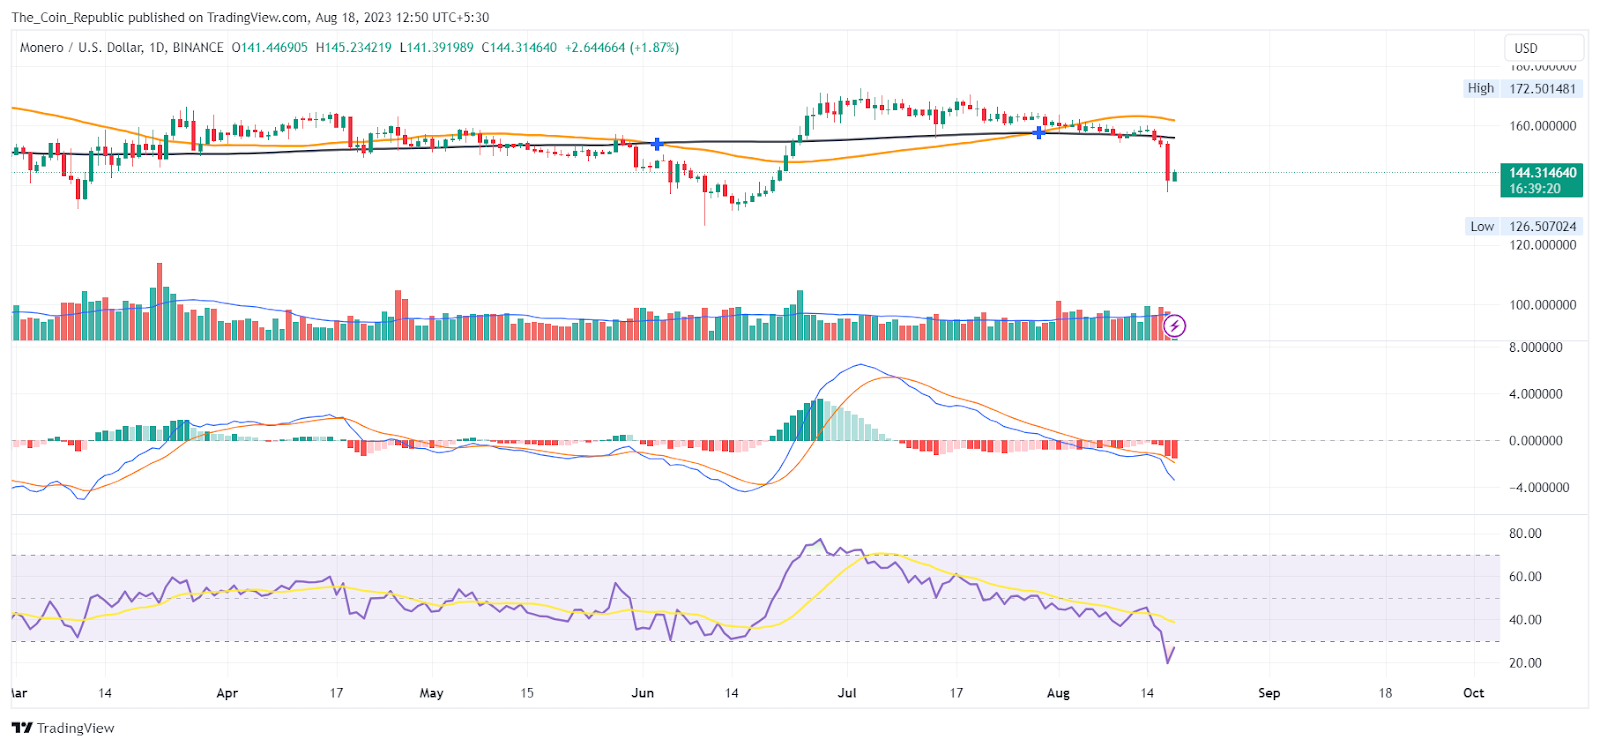Screen dimensions: 1600x747
Task: Click the 100.000000 price axis label
Action: [1543, 305]
